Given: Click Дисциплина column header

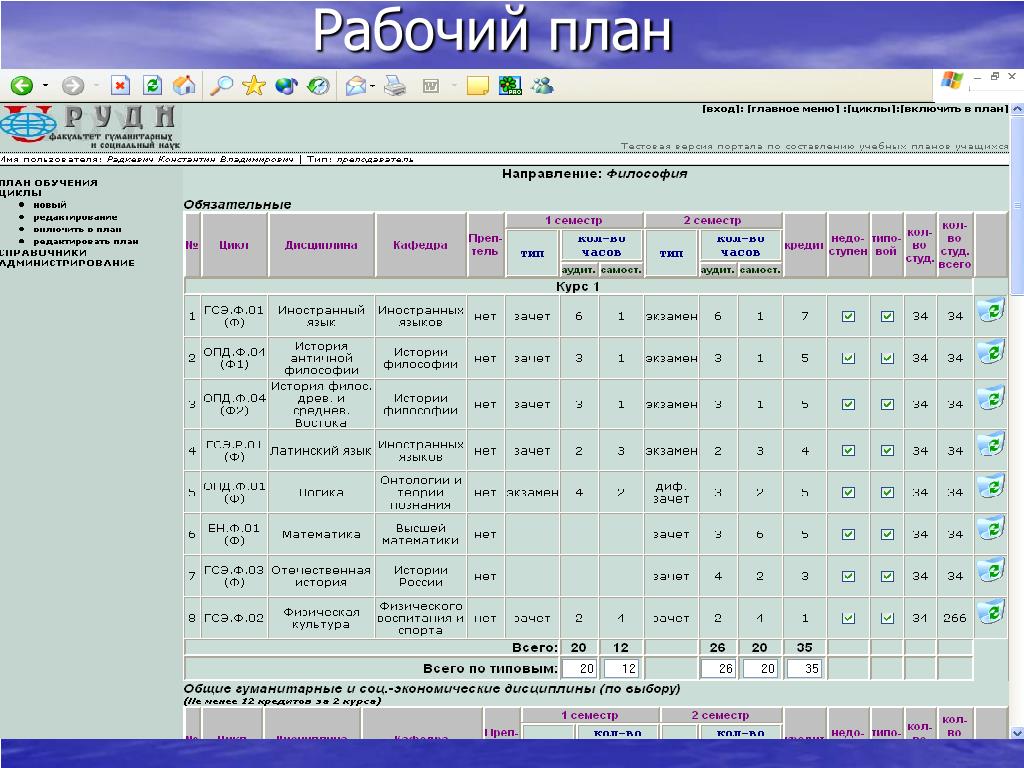Looking at the screenshot, I should pyautogui.click(x=321, y=245).
